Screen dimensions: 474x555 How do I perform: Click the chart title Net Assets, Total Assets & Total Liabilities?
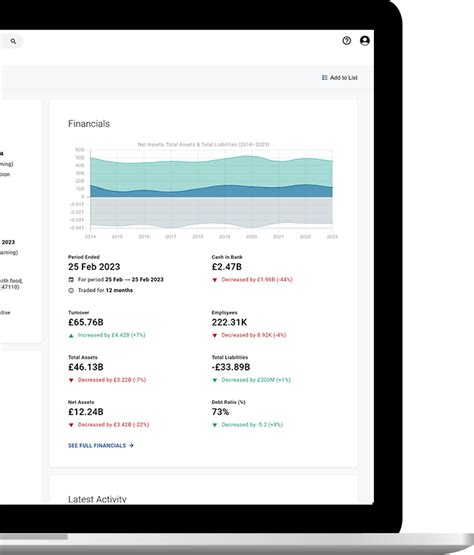(x=203, y=144)
